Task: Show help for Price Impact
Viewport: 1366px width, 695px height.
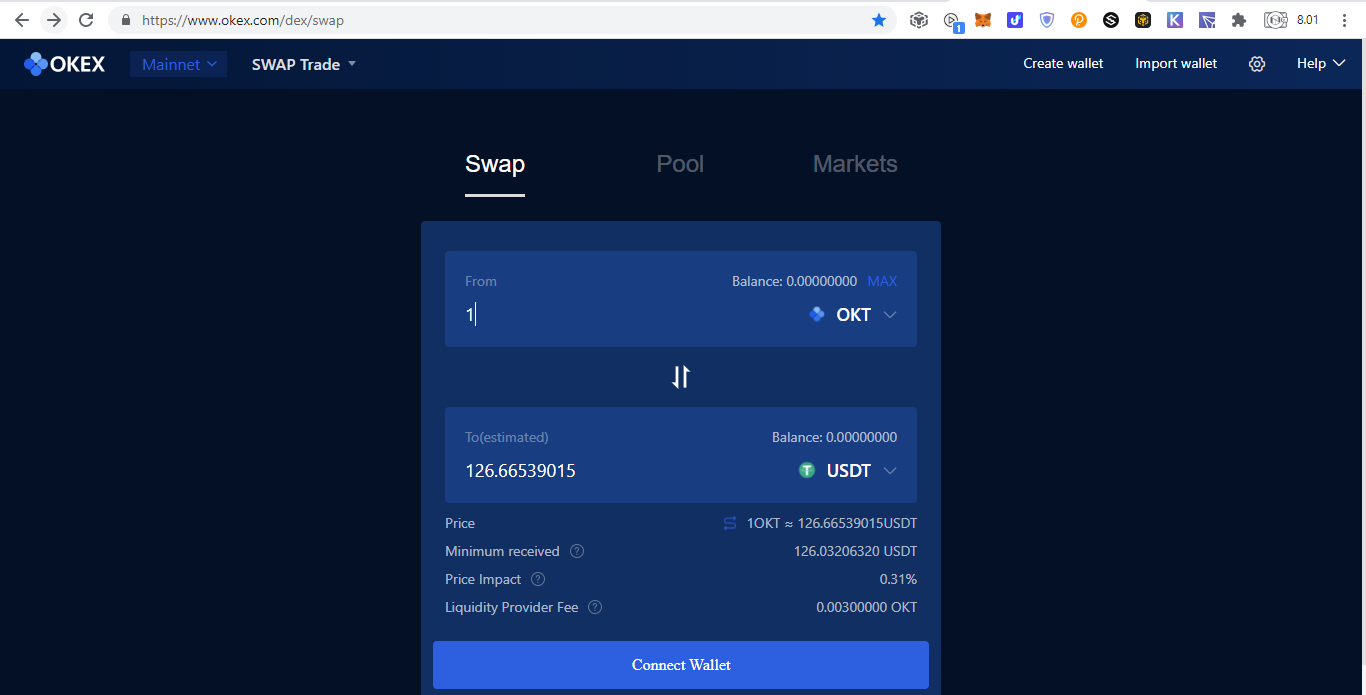Action: pos(538,579)
